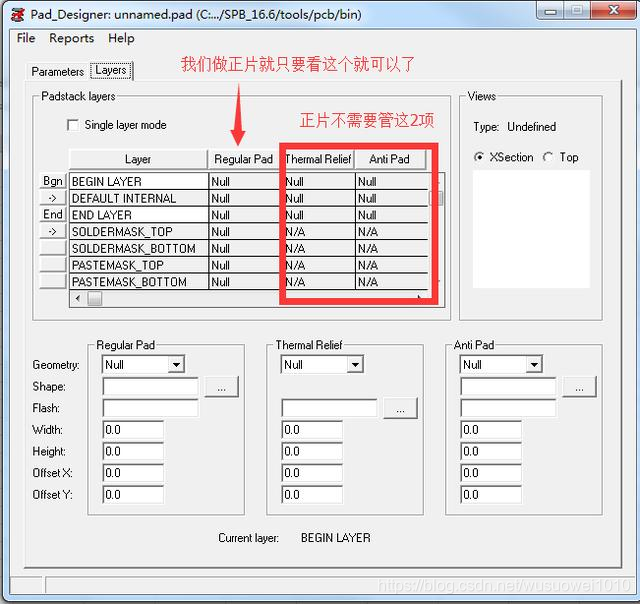
Task: Open Regular Pad shape browse button
Action: (x=221, y=386)
